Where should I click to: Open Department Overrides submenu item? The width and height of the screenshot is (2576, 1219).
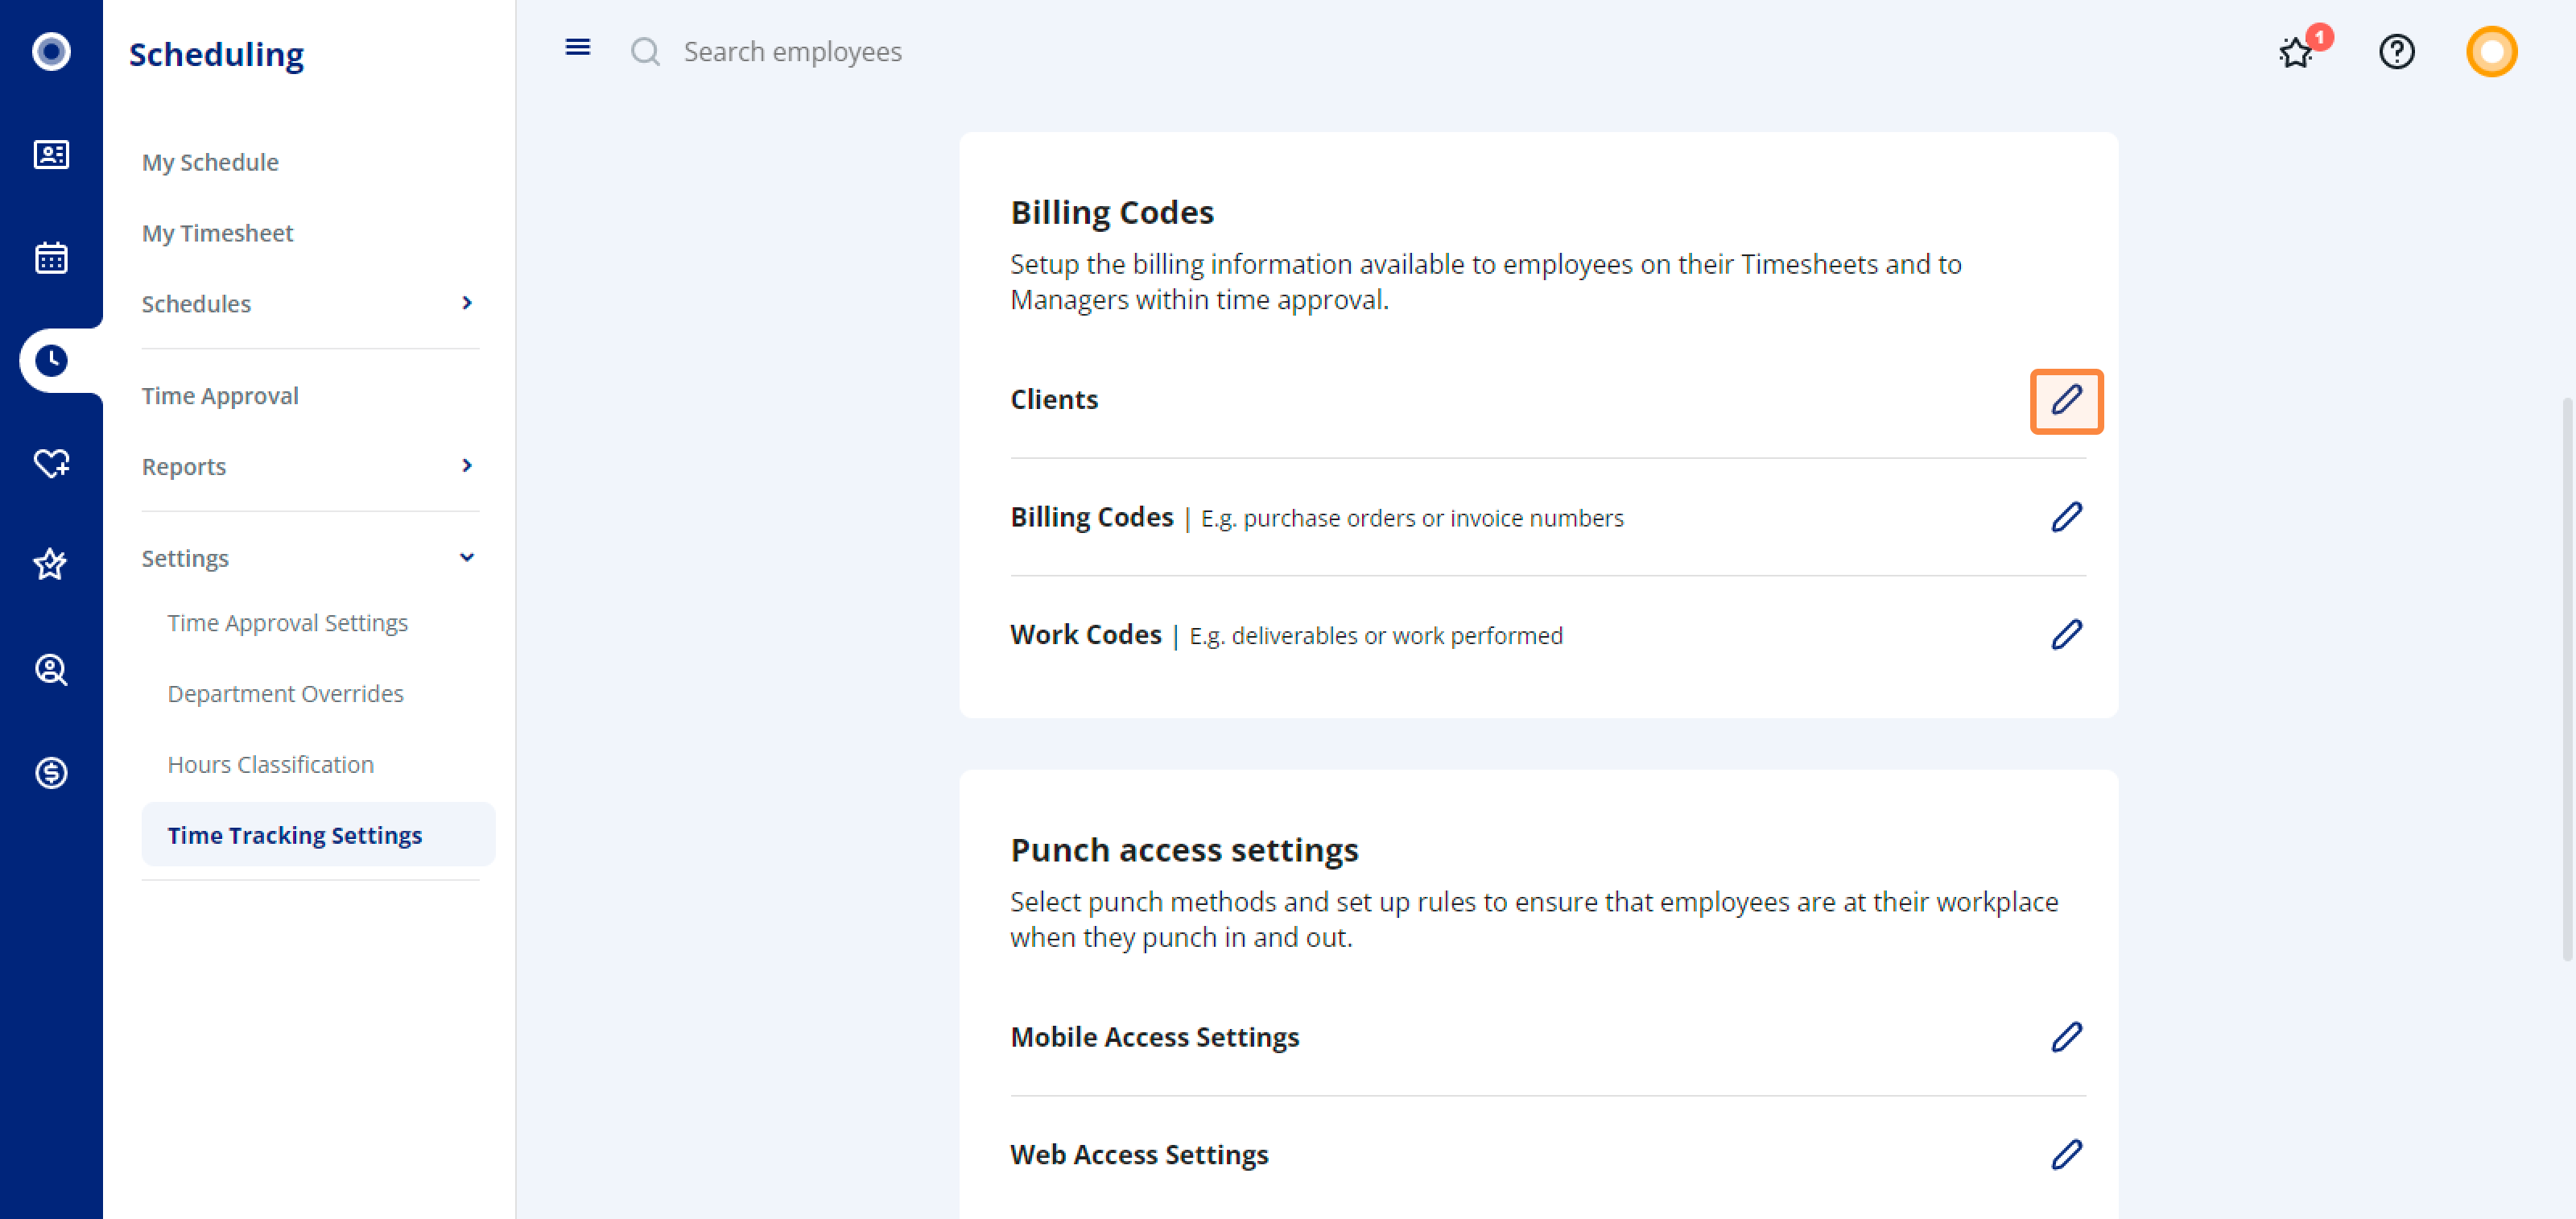[x=285, y=694]
